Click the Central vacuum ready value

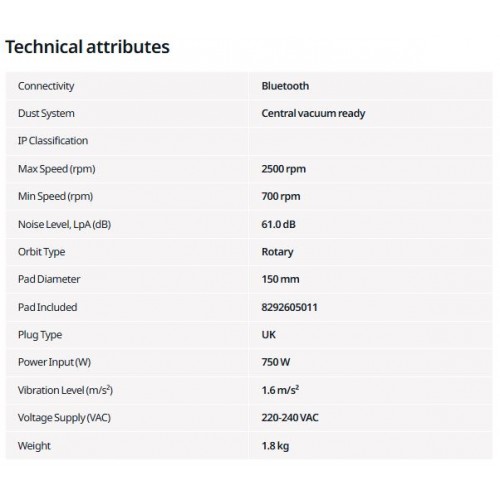[313, 113]
